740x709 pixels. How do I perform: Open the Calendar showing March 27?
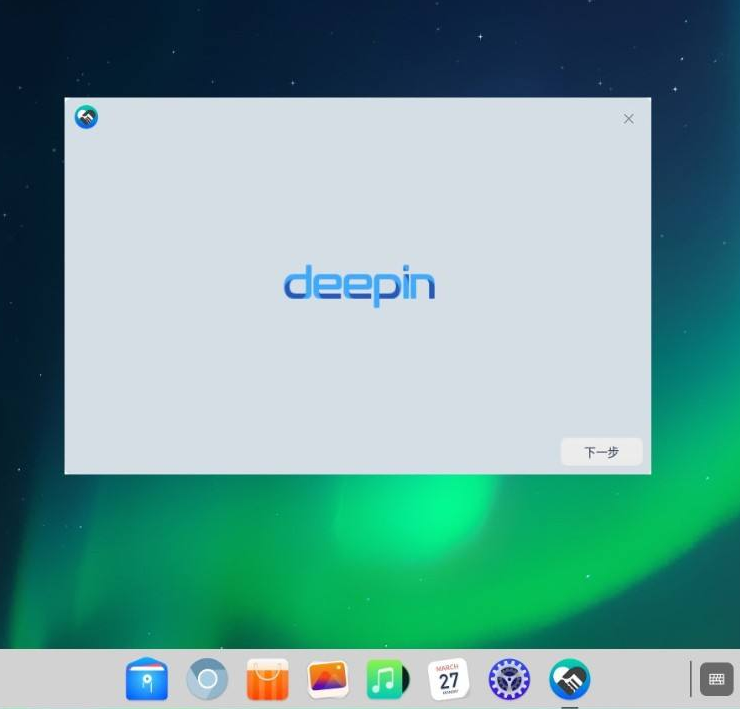point(448,680)
